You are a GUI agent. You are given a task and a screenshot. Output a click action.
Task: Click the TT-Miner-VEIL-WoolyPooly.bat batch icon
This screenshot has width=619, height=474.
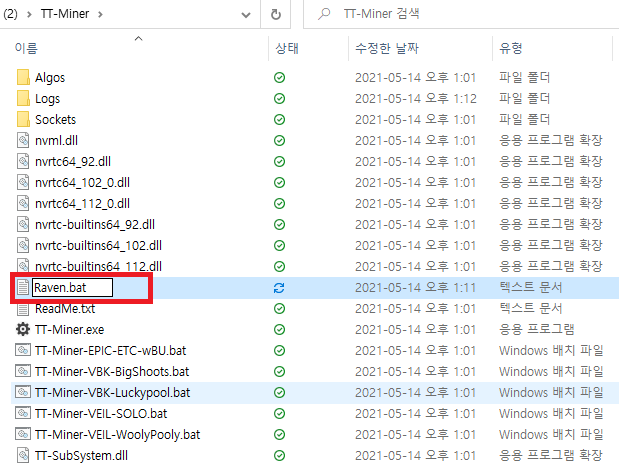[23, 434]
